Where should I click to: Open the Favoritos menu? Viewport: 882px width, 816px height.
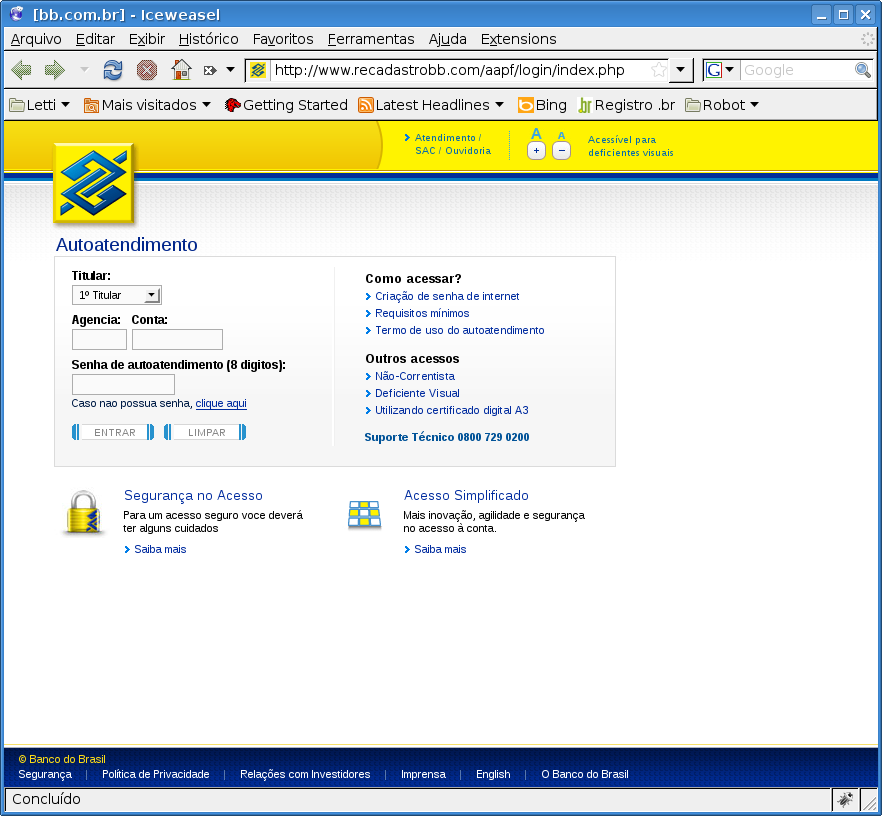[283, 39]
